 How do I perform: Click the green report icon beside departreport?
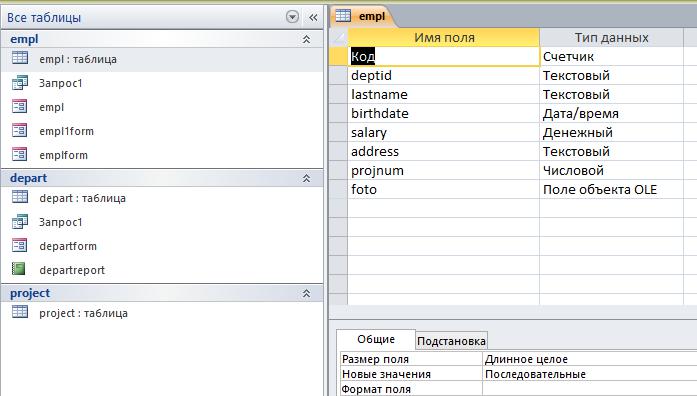tap(19, 269)
